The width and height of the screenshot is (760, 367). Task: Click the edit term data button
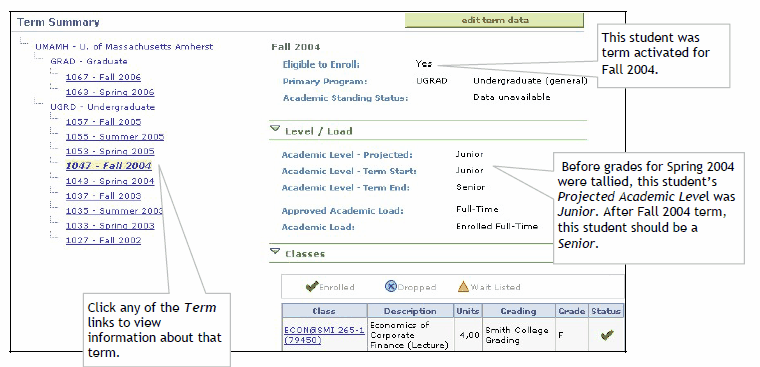coord(494,20)
